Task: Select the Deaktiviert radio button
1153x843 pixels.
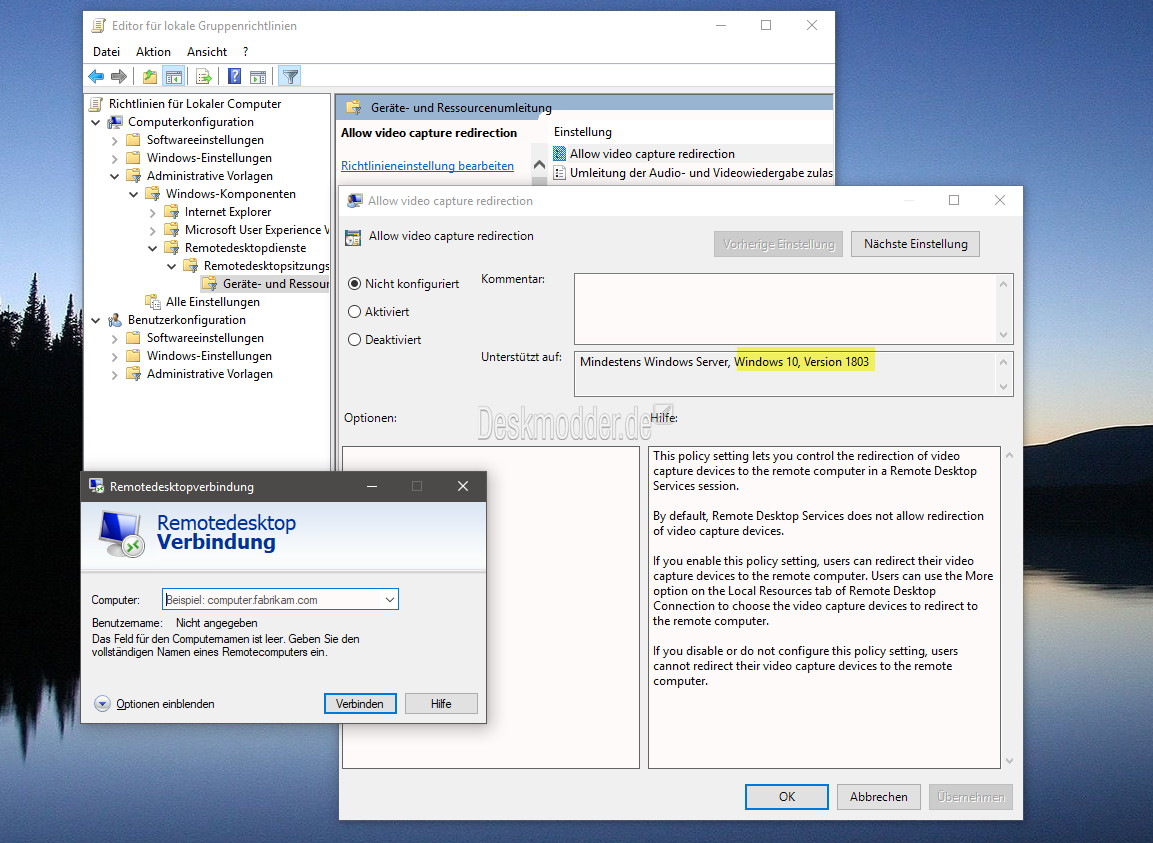Action: pyautogui.click(x=354, y=340)
